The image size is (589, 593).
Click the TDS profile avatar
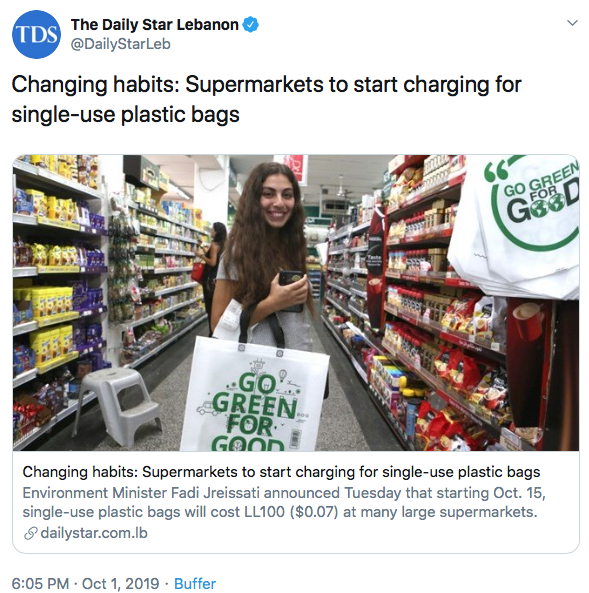click(36, 34)
